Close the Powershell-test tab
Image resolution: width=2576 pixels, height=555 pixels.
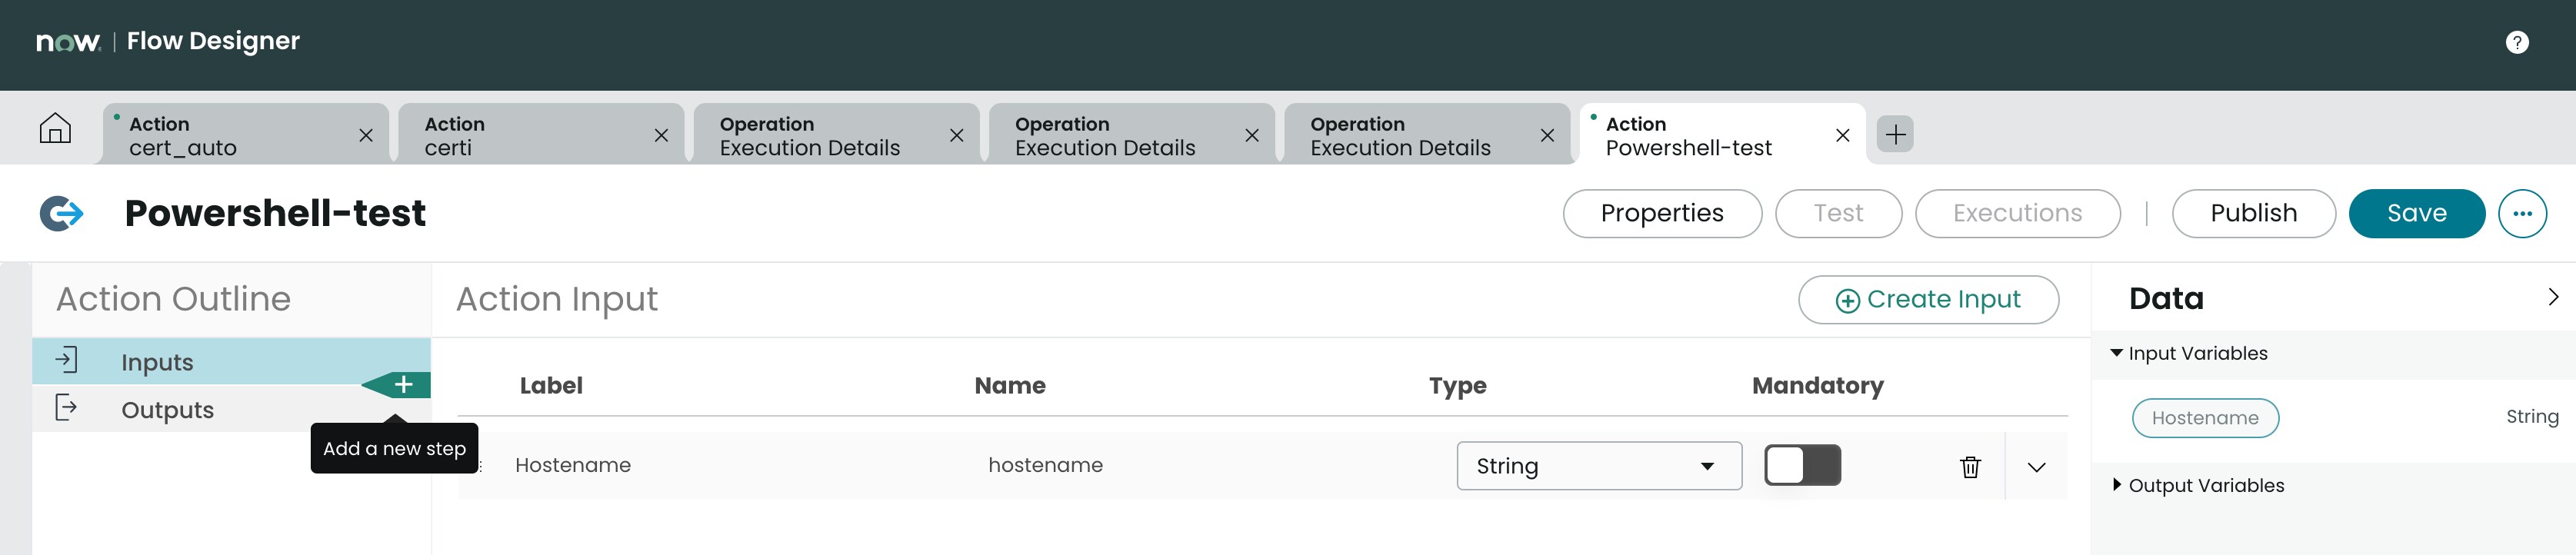pyautogui.click(x=1843, y=135)
